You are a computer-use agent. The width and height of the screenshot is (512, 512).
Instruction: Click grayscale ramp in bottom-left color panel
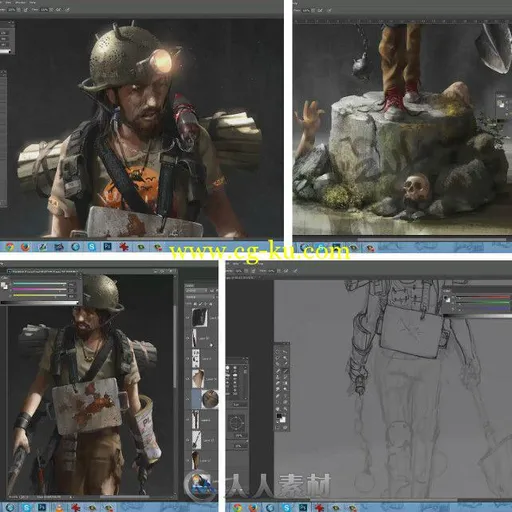[x=40, y=302]
